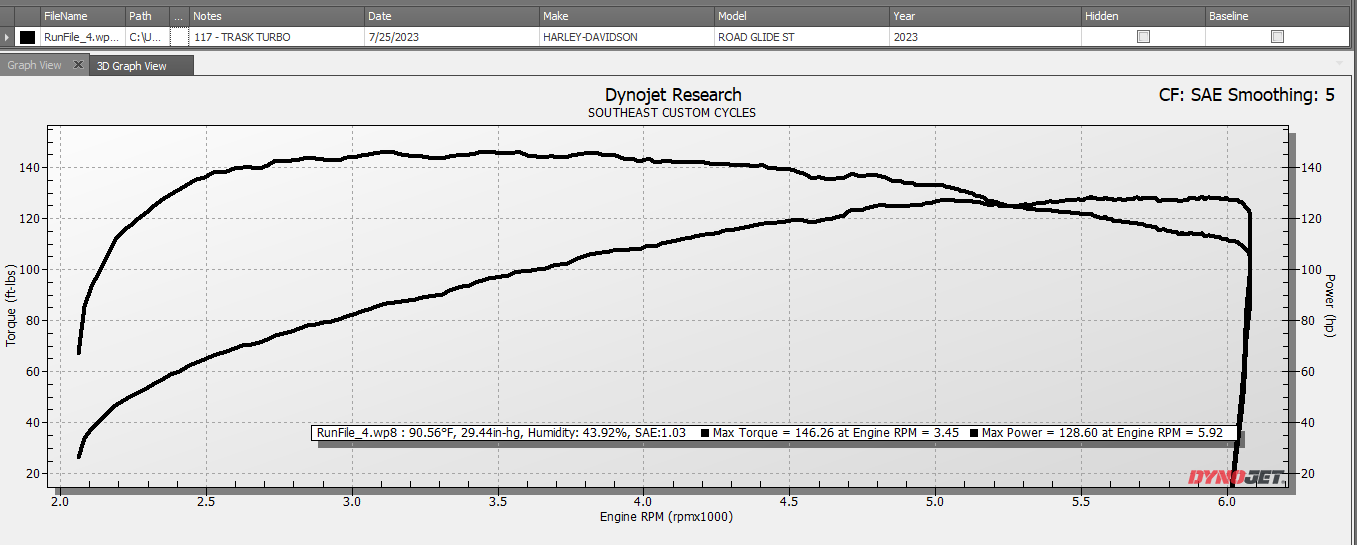The image size is (1357, 545).
Task: Sort by the FileName column header
Action: click(x=83, y=17)
